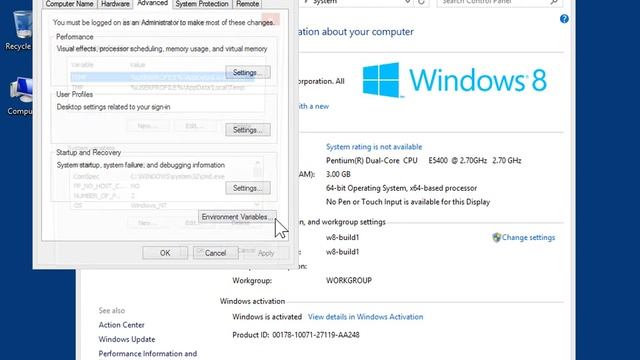
Task: Open View details in Windows Activation link
Action: 365,317
